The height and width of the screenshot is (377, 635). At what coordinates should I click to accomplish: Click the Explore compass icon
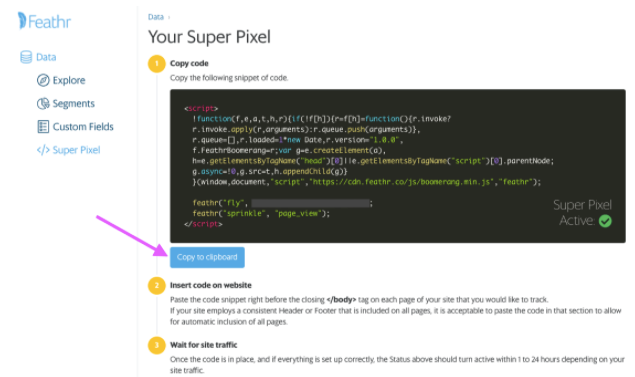point(43,80)
